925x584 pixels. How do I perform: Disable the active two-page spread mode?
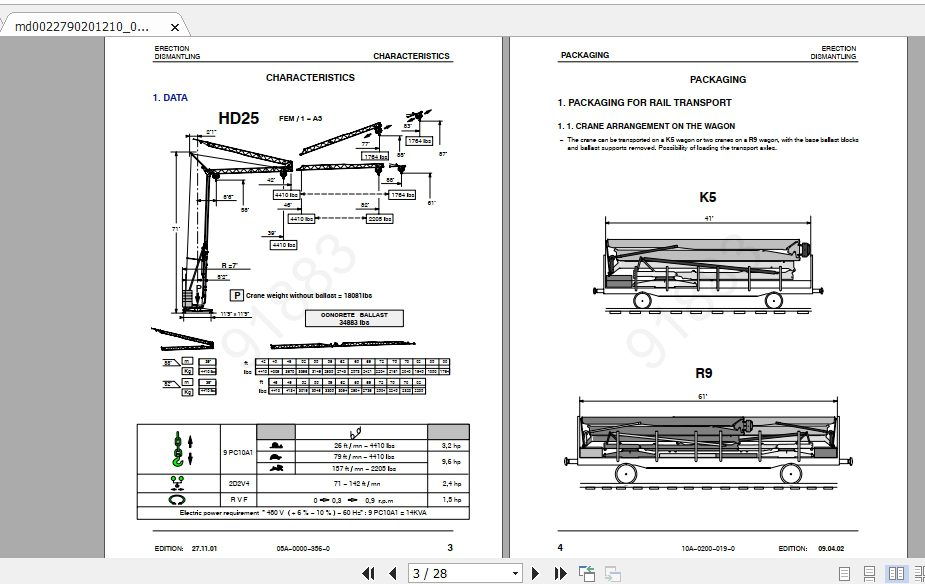pos(896,573)
